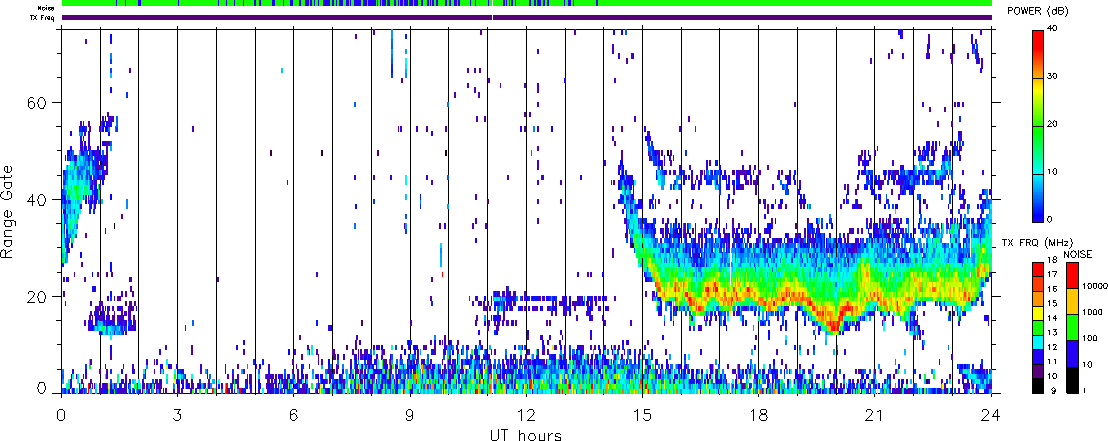Click the "40" label on the power colorbar
Image resolution: width=1108 pixels, height=441 pixels.
pyautogui.click(x=1052, y=29)
